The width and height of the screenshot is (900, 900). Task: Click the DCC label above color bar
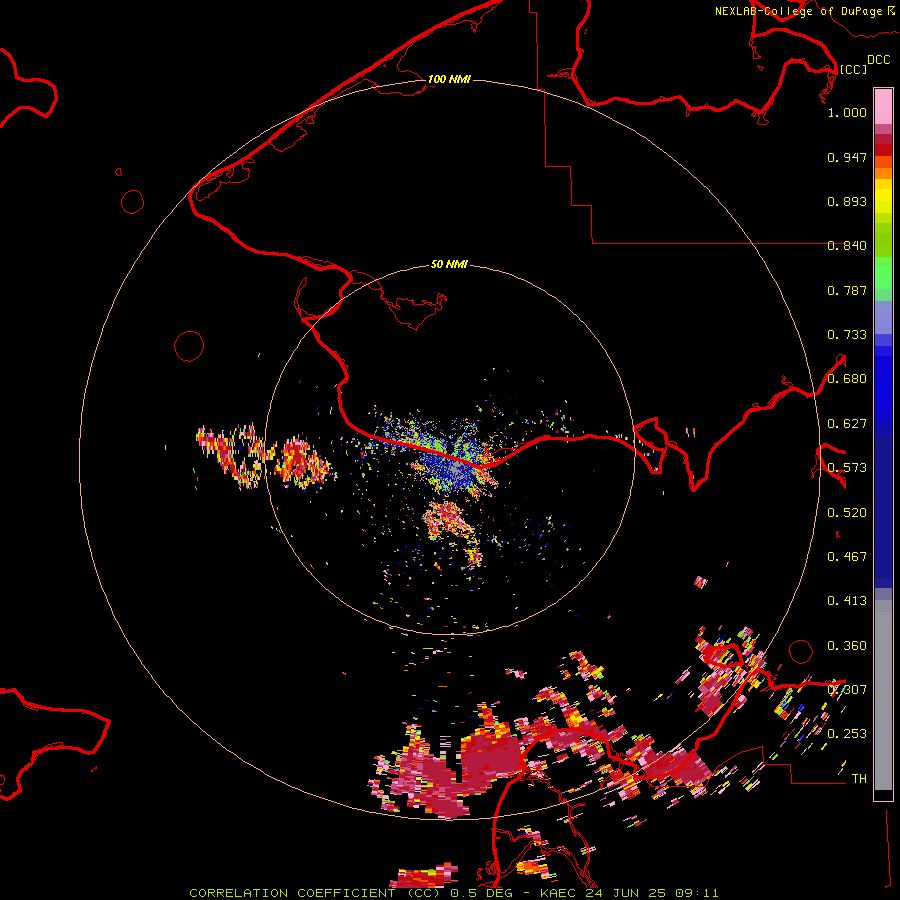point(879,60)
